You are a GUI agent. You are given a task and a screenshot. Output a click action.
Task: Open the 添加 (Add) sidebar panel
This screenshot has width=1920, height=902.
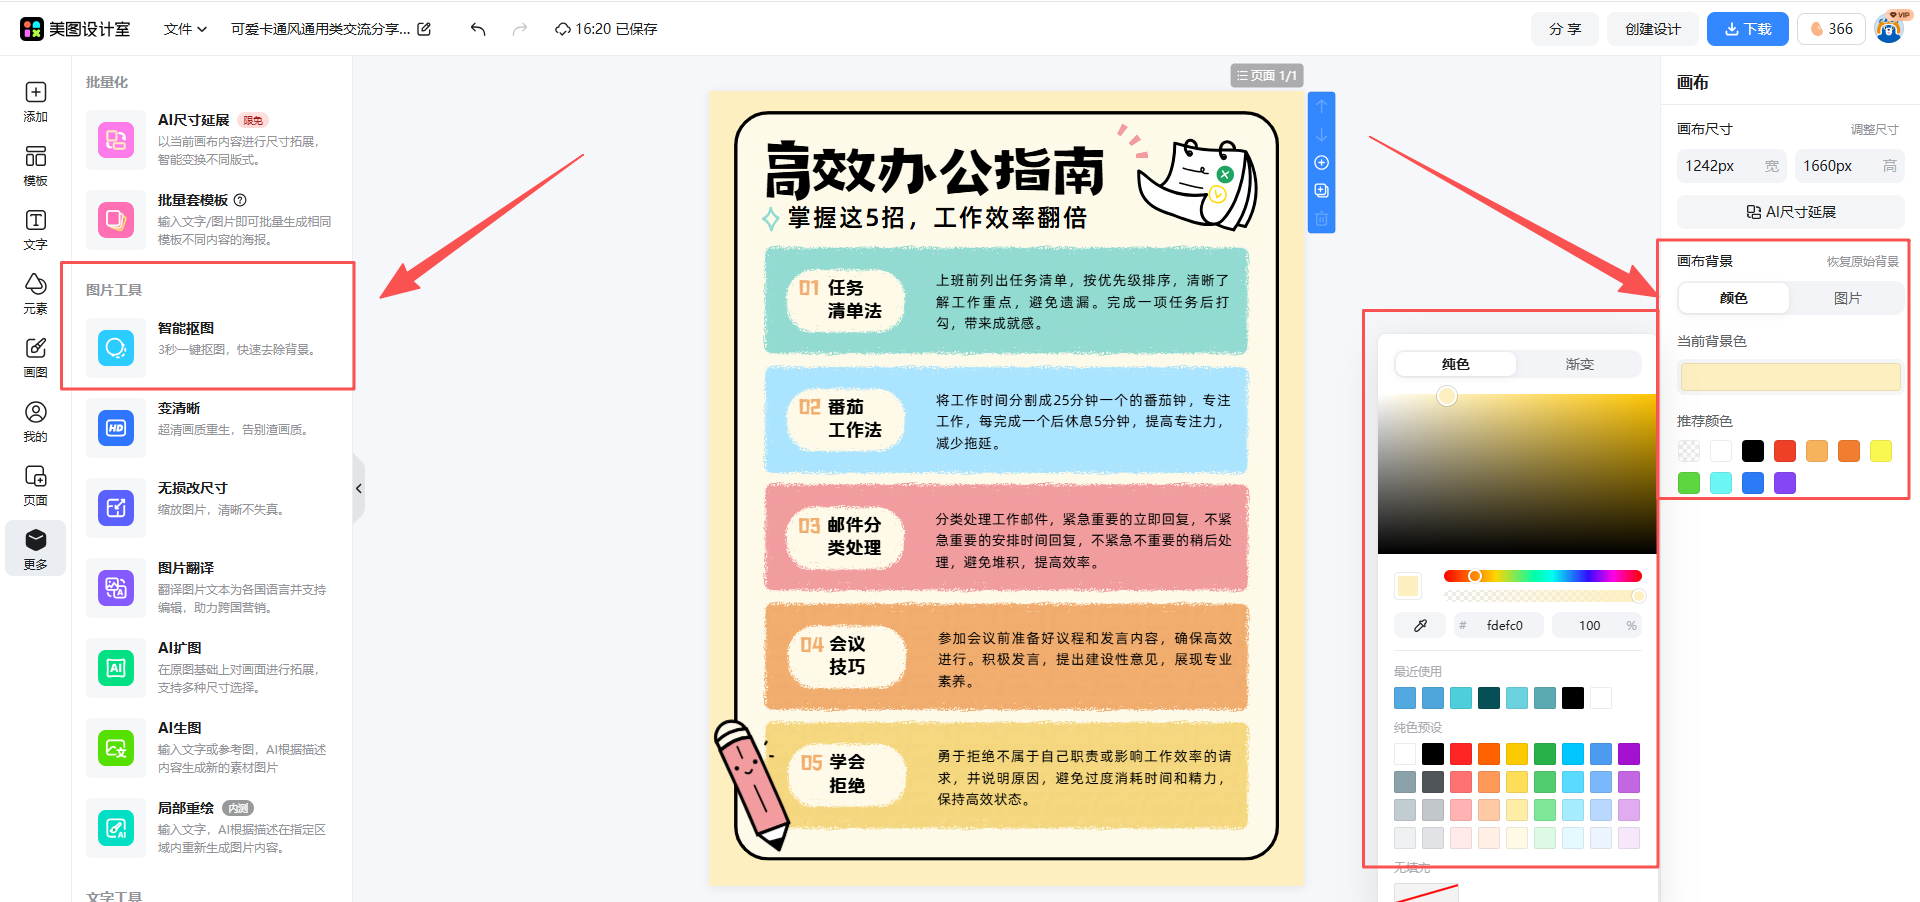point(35,102)
